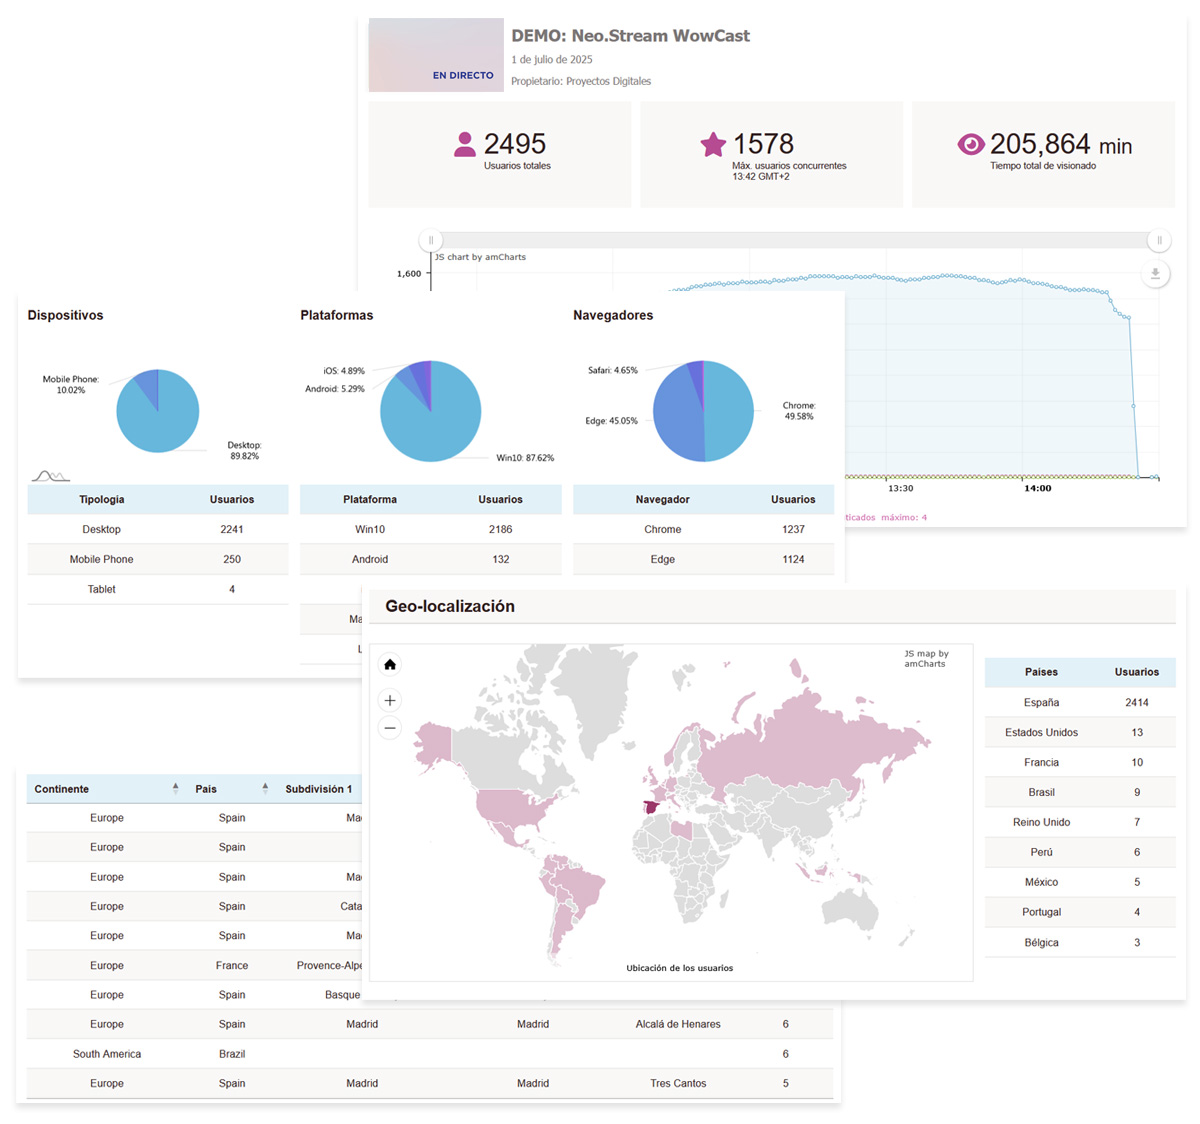Zoom in the map with the plus button
1200x1124 pixels.
pos(390,700)
